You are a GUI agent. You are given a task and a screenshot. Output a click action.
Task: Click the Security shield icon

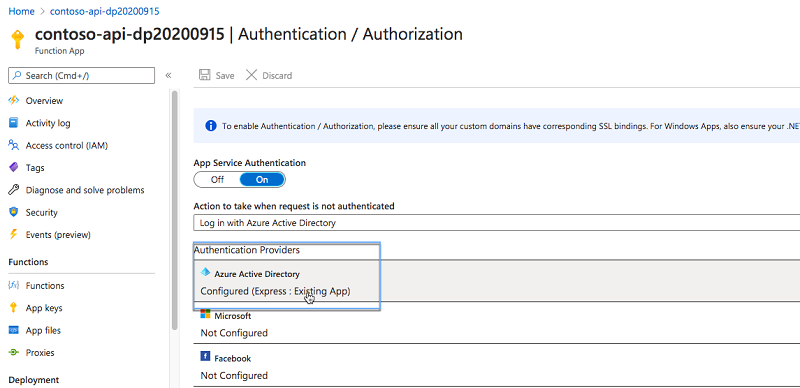pyautogui.click(x=13, y=212)
